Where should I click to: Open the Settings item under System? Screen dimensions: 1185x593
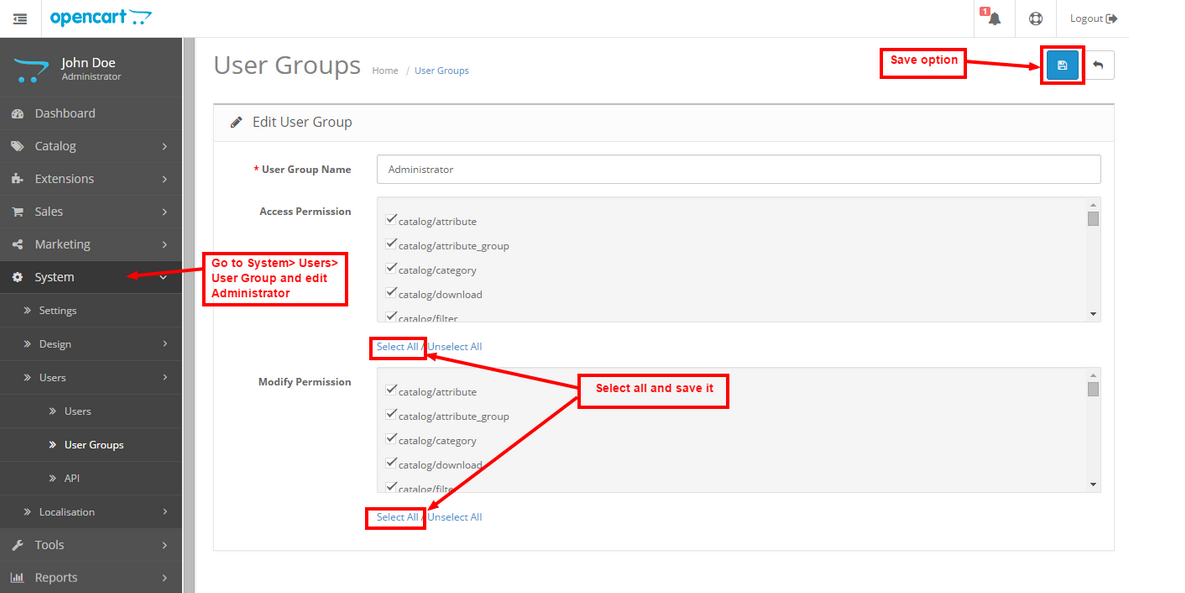[x=58, y=311]
